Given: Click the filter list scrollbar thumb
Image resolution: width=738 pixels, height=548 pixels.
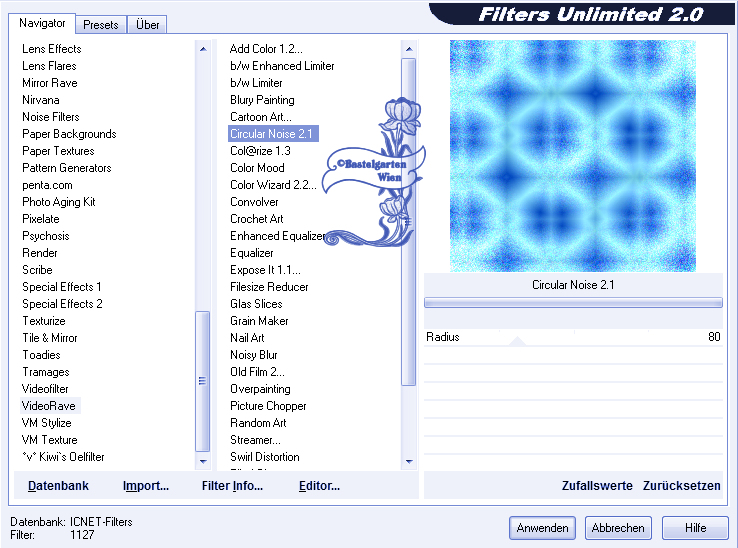Looking at the screenshot, I should [409, 222].
